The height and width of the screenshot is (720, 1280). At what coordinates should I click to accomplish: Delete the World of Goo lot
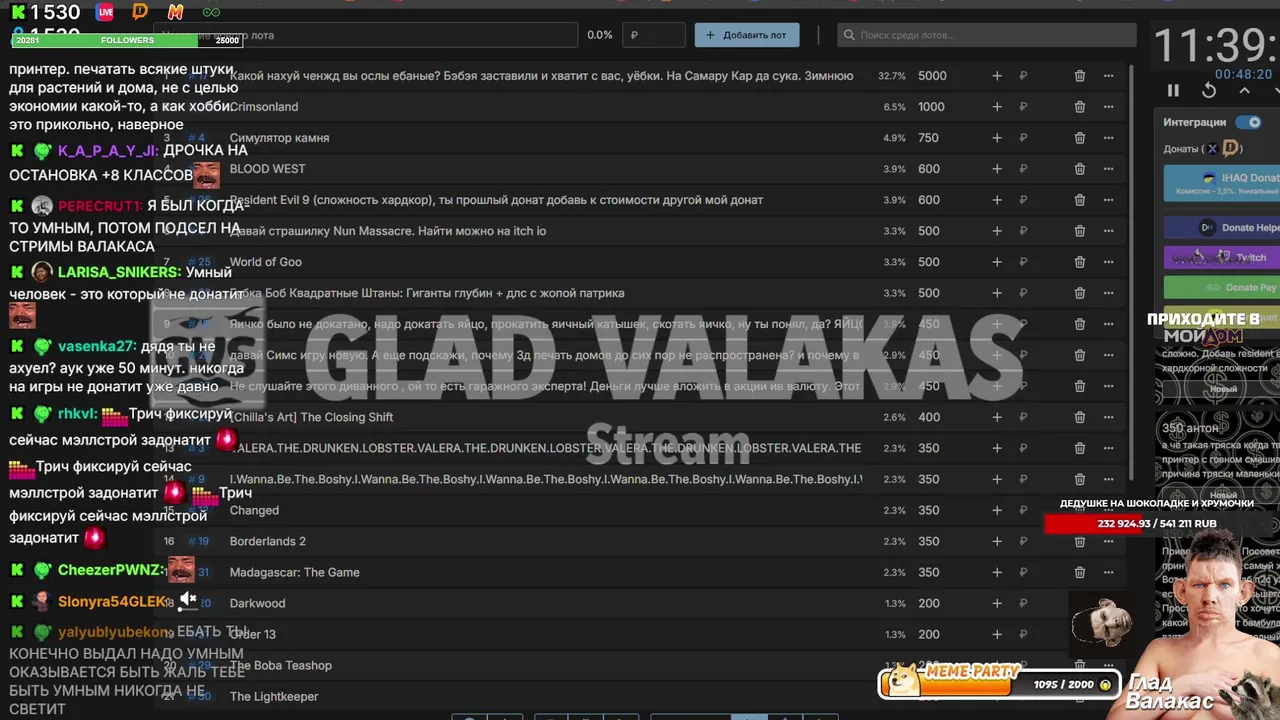pyautogui.click(x=1080, y=262)
